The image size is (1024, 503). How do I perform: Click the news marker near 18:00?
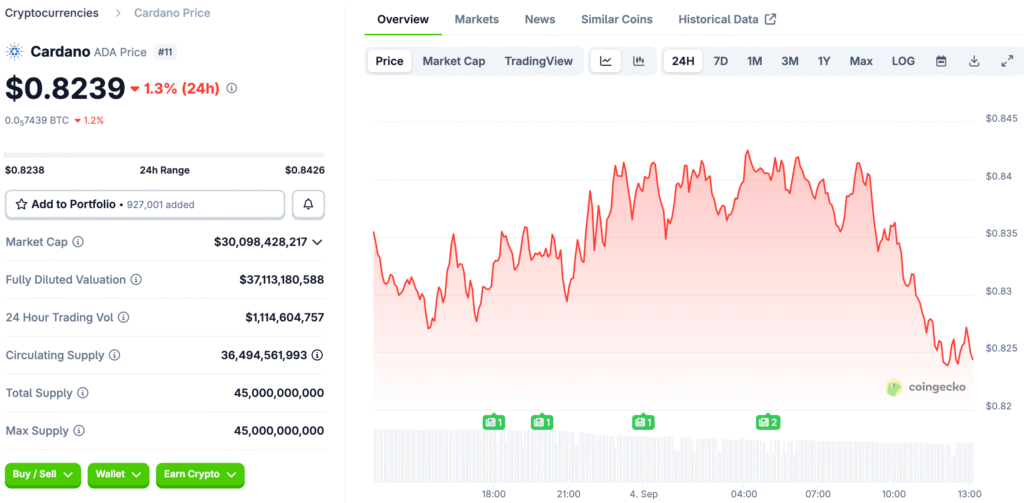494,422
